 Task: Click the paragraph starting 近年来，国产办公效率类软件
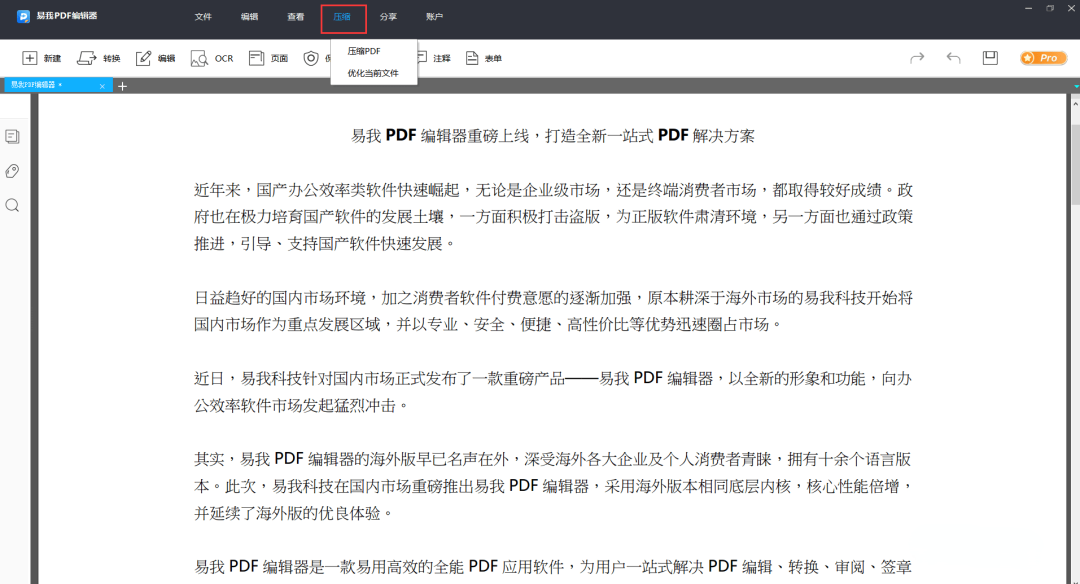[553, 216]
